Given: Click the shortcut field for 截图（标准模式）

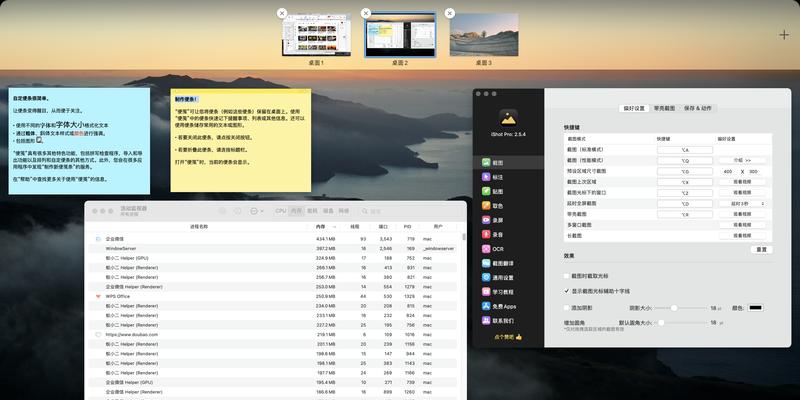Looking at the screenshot, I should pos(685,150).
